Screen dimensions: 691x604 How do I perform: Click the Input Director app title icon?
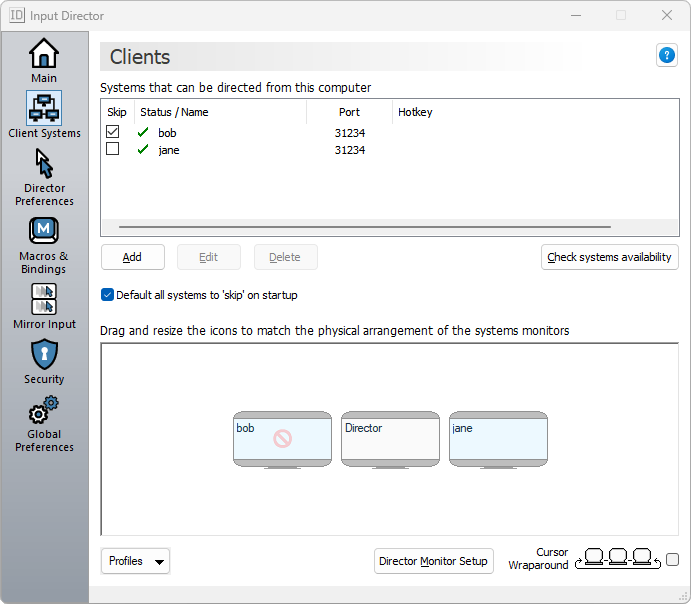pos(17,15)
